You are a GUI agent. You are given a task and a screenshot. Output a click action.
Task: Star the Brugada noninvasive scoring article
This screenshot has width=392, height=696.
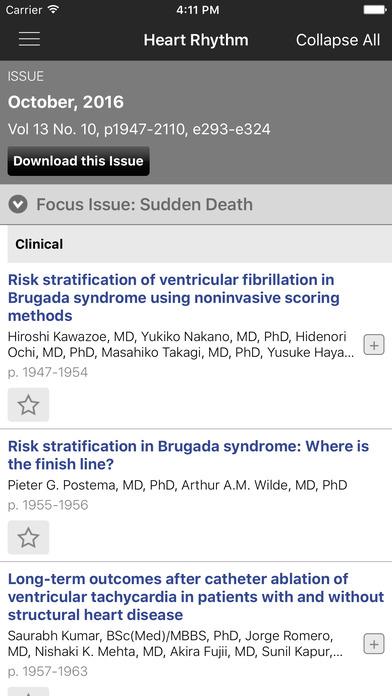coord(28,405)
